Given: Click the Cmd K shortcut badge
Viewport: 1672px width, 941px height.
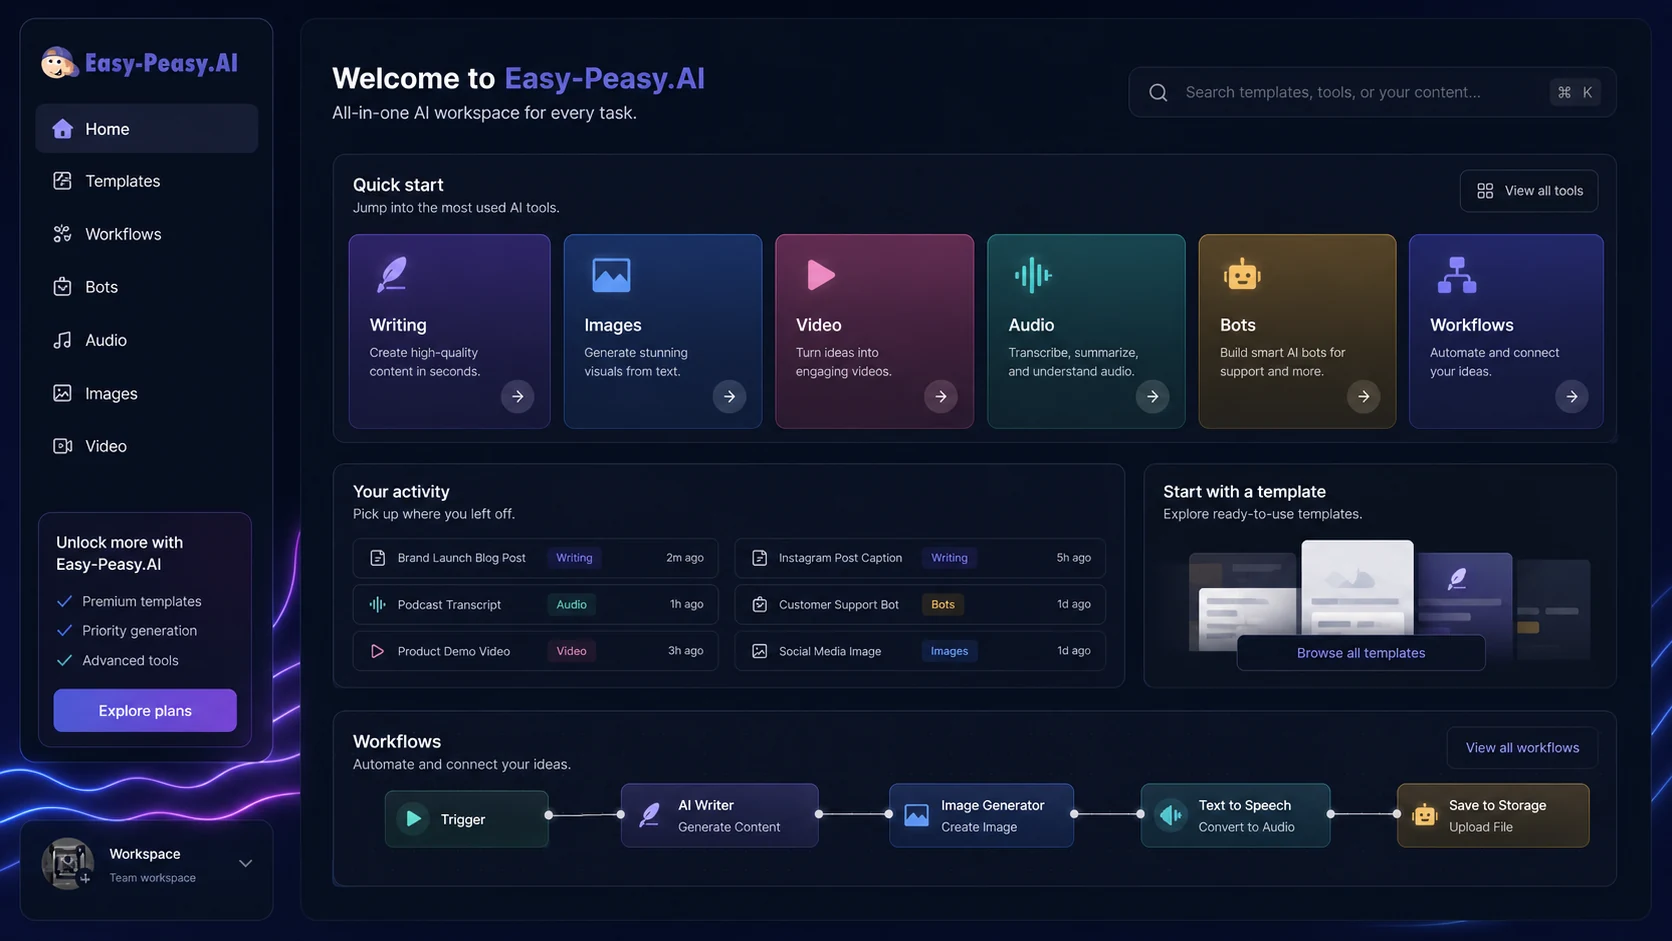Looking at the screenshot, I should [1575, 92].
